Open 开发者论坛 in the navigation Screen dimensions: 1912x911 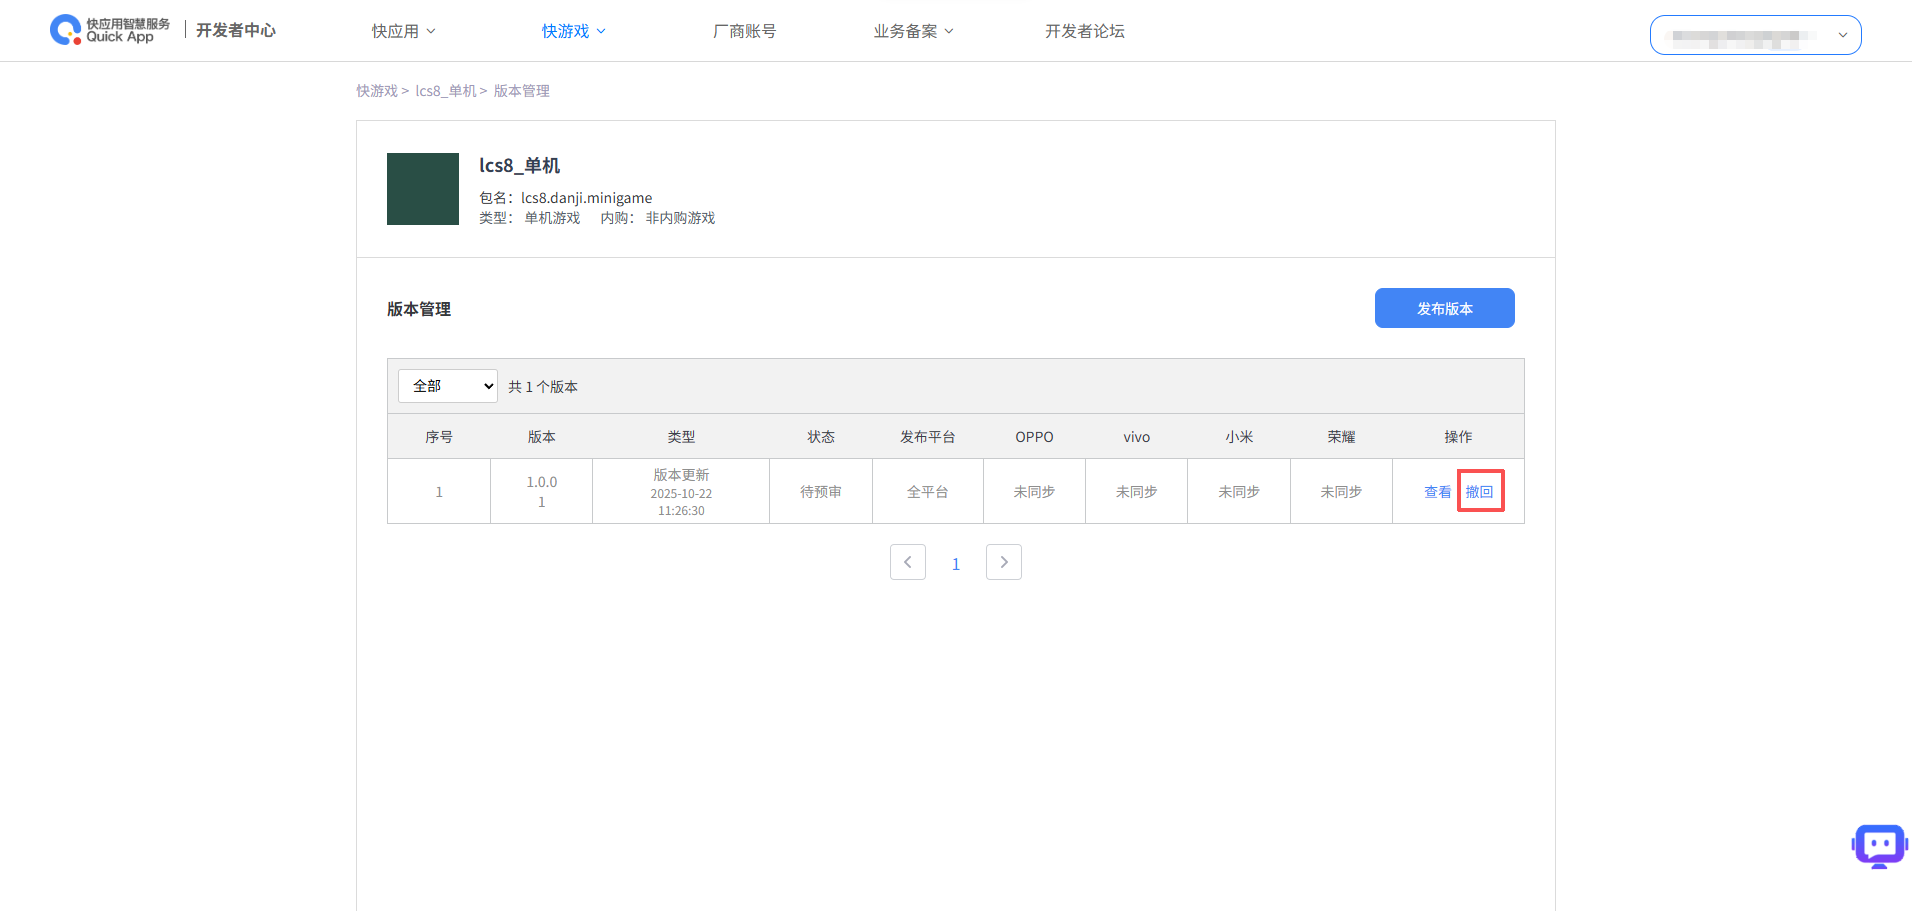(1084, 31)
